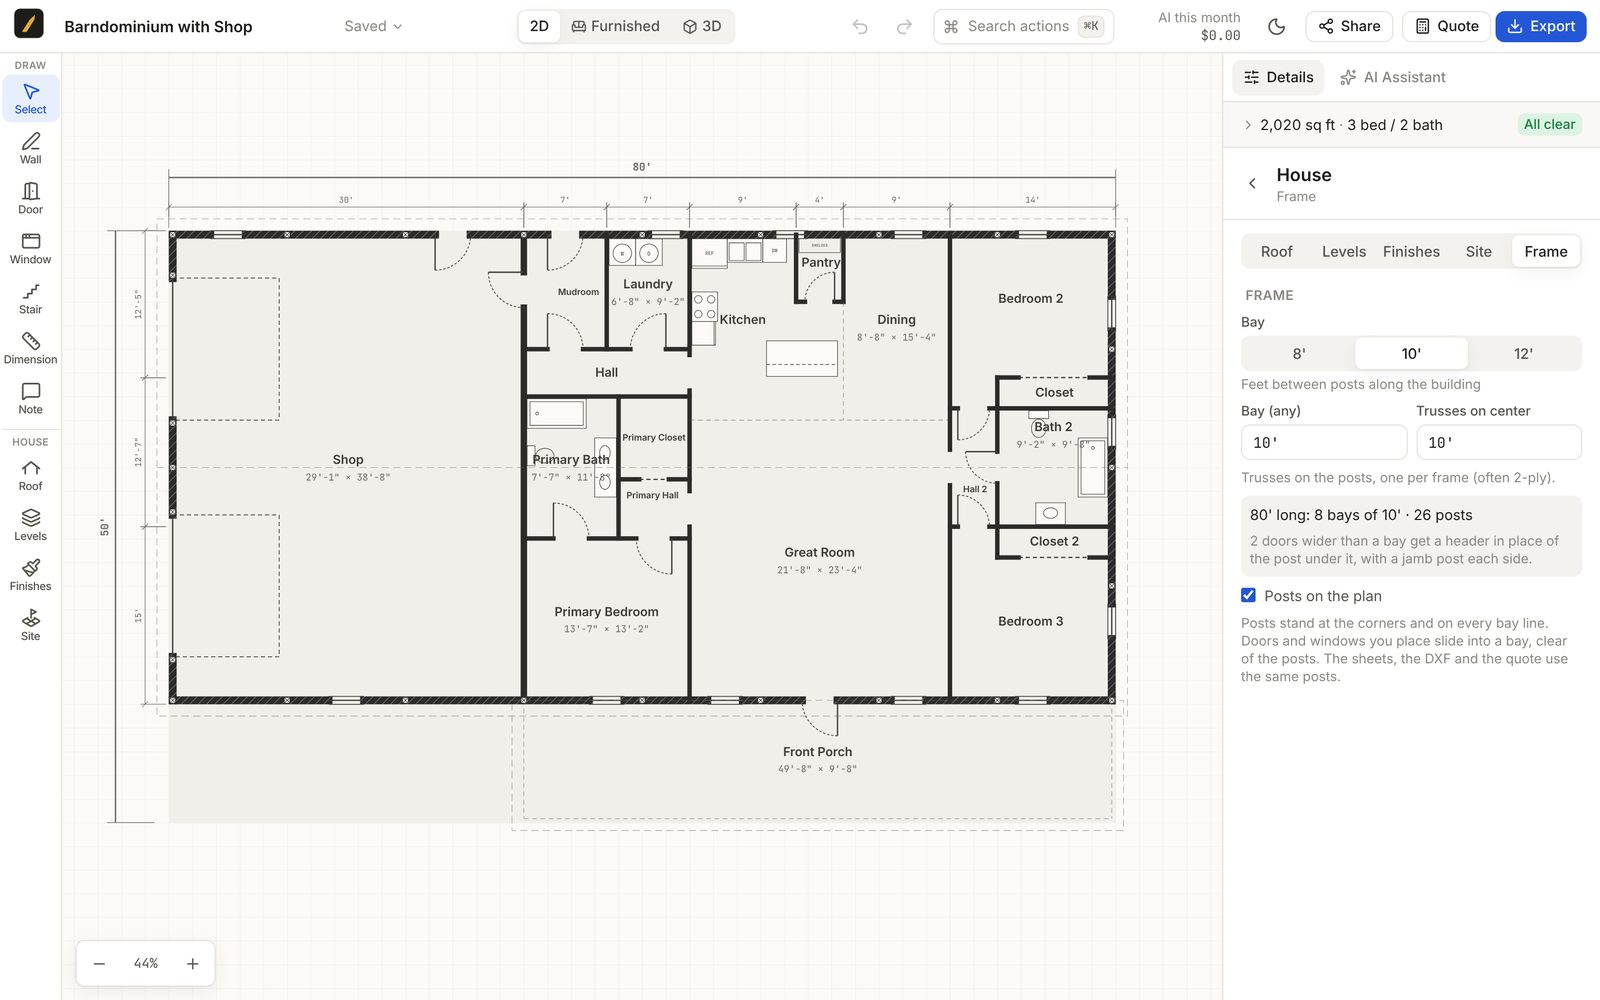The image size is (1600, 1000).
Task: Click the Bay (any) input field
Action: pyautogui.click(x=1323, y=442)
